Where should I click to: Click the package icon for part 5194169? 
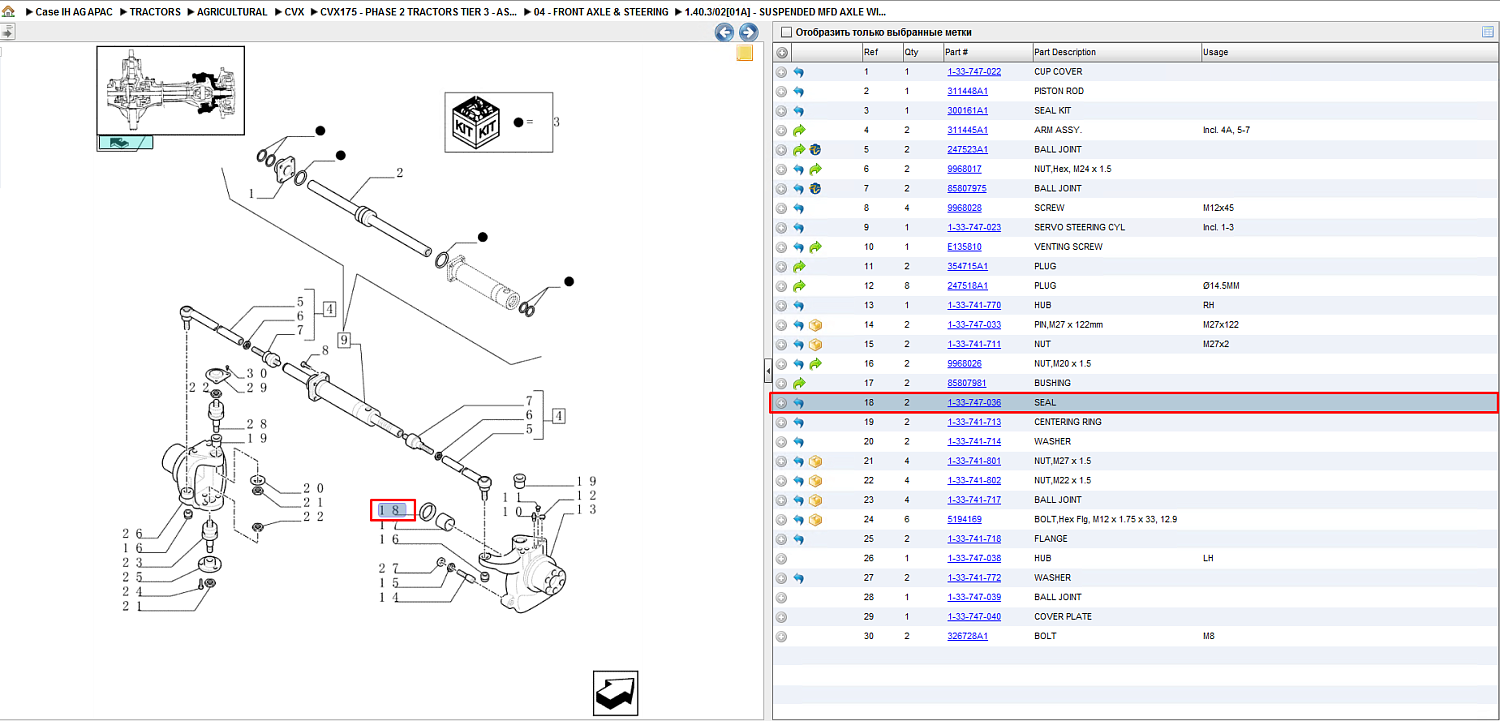coord(815,520)
